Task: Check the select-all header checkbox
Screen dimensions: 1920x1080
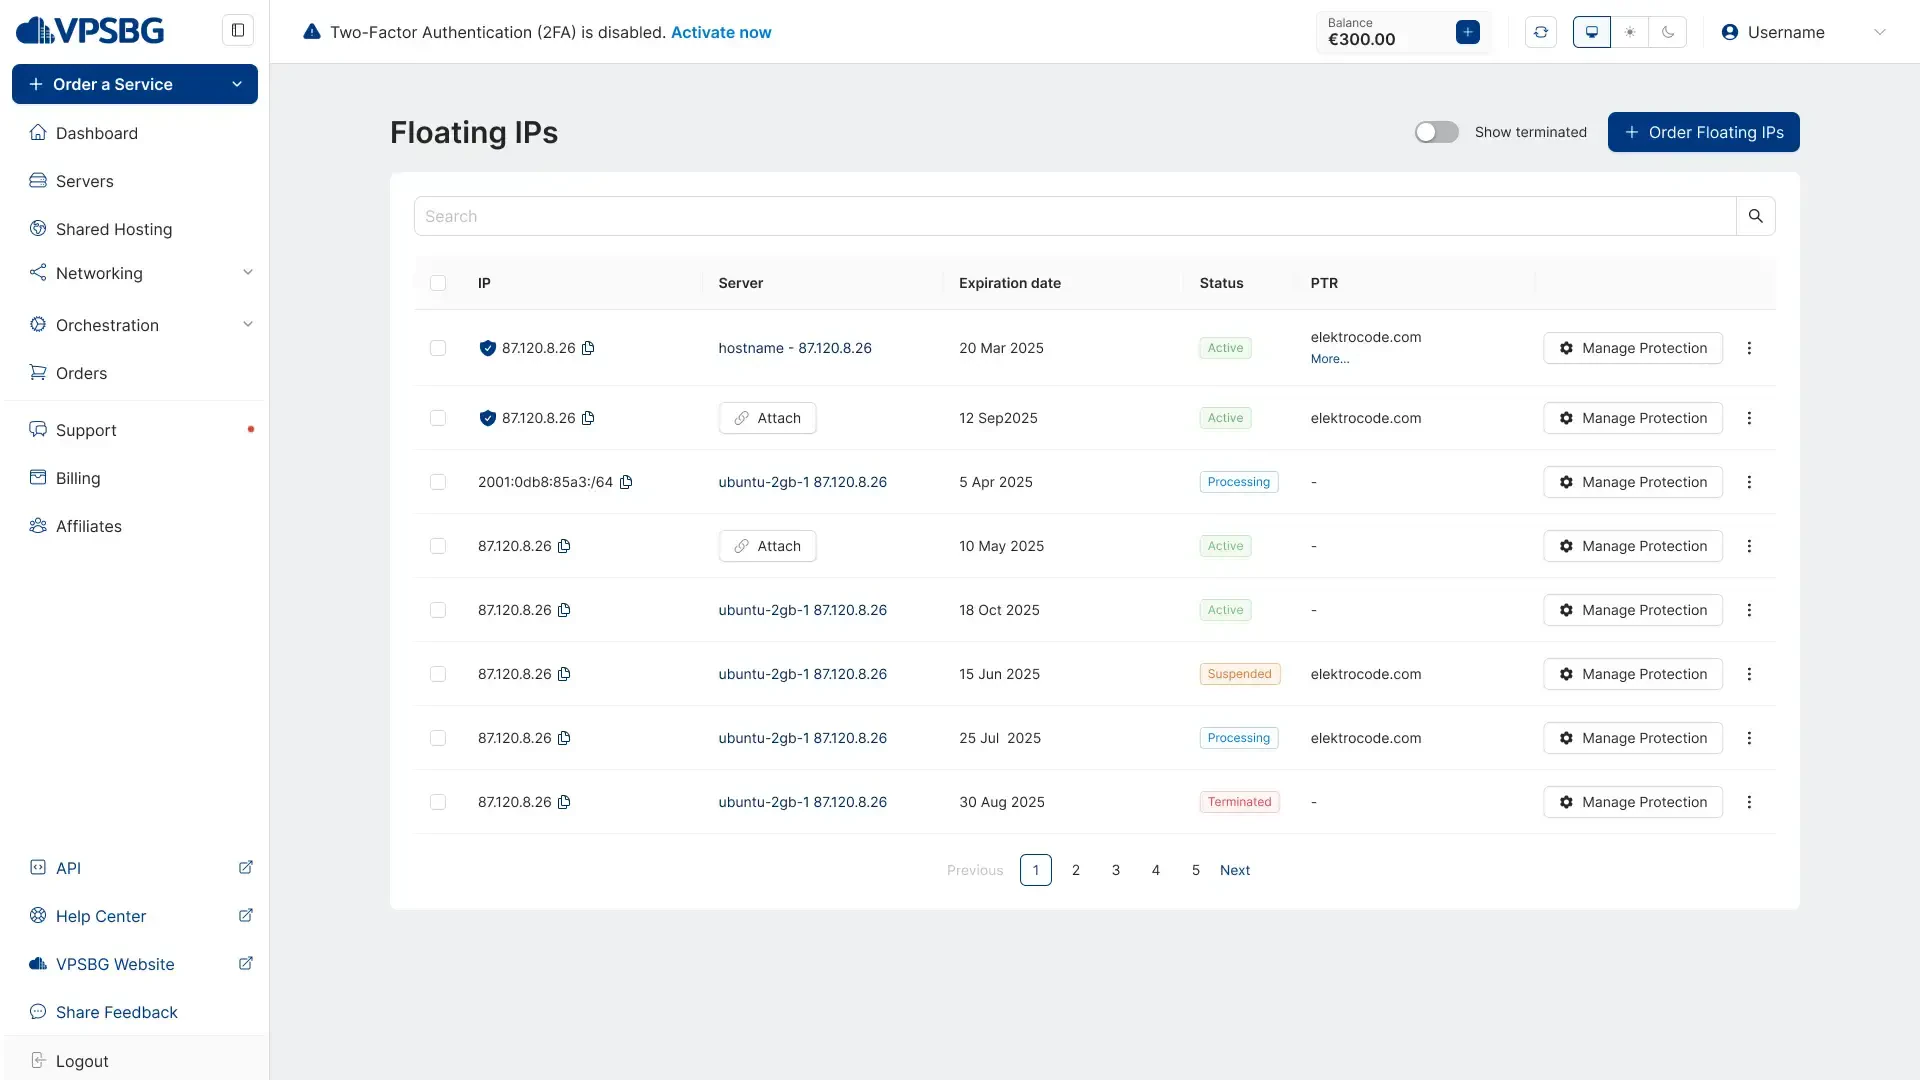Action: pyautogui.click(x=438, y=283)
